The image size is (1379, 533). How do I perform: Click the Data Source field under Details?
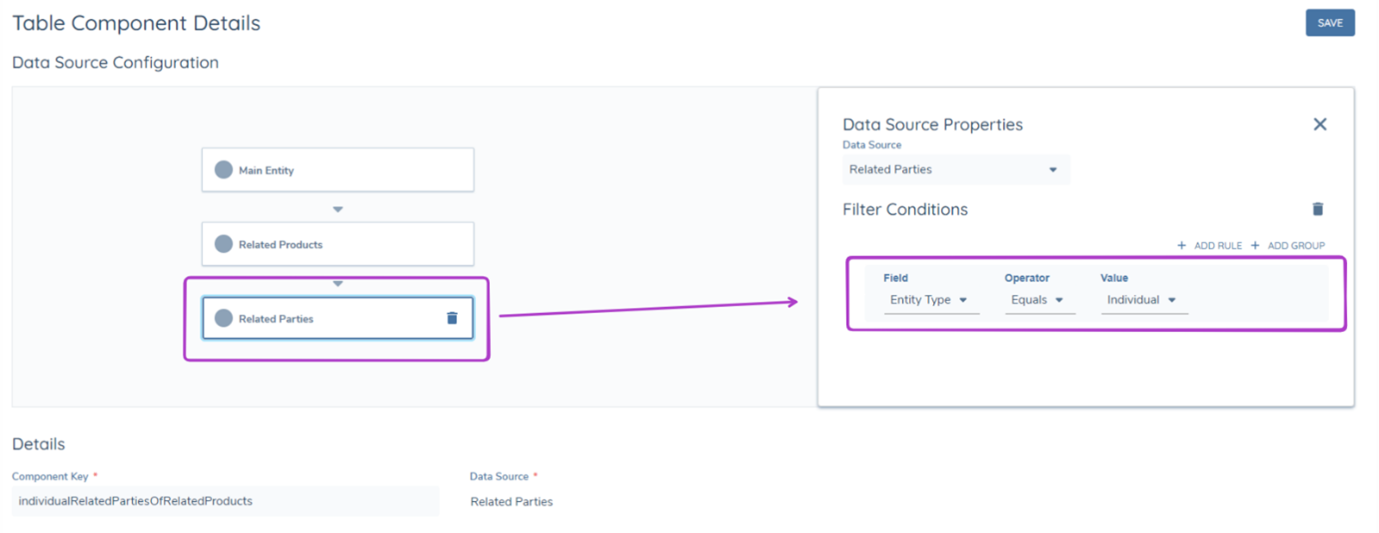pos(511,502)
